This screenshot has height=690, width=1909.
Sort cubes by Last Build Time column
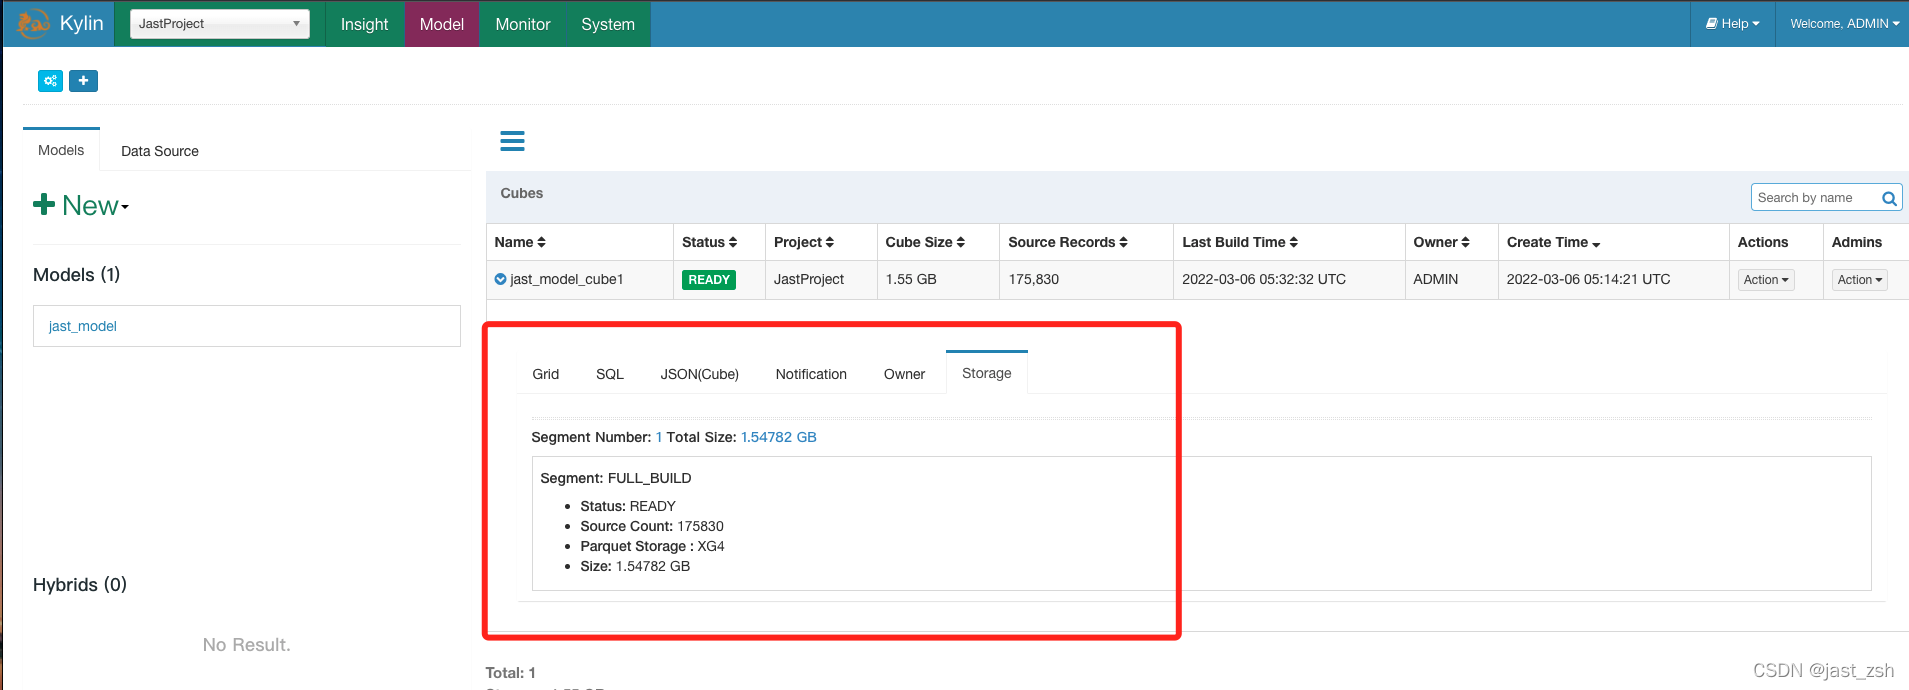click(1240, 242)
